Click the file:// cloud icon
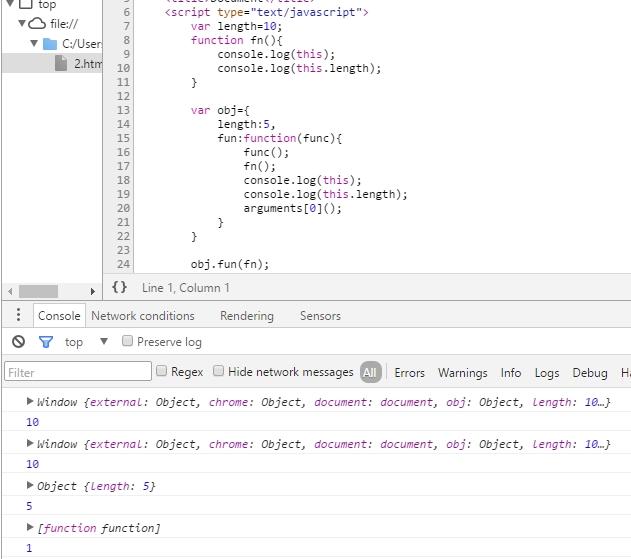The image size is (631, 559). 38,24
